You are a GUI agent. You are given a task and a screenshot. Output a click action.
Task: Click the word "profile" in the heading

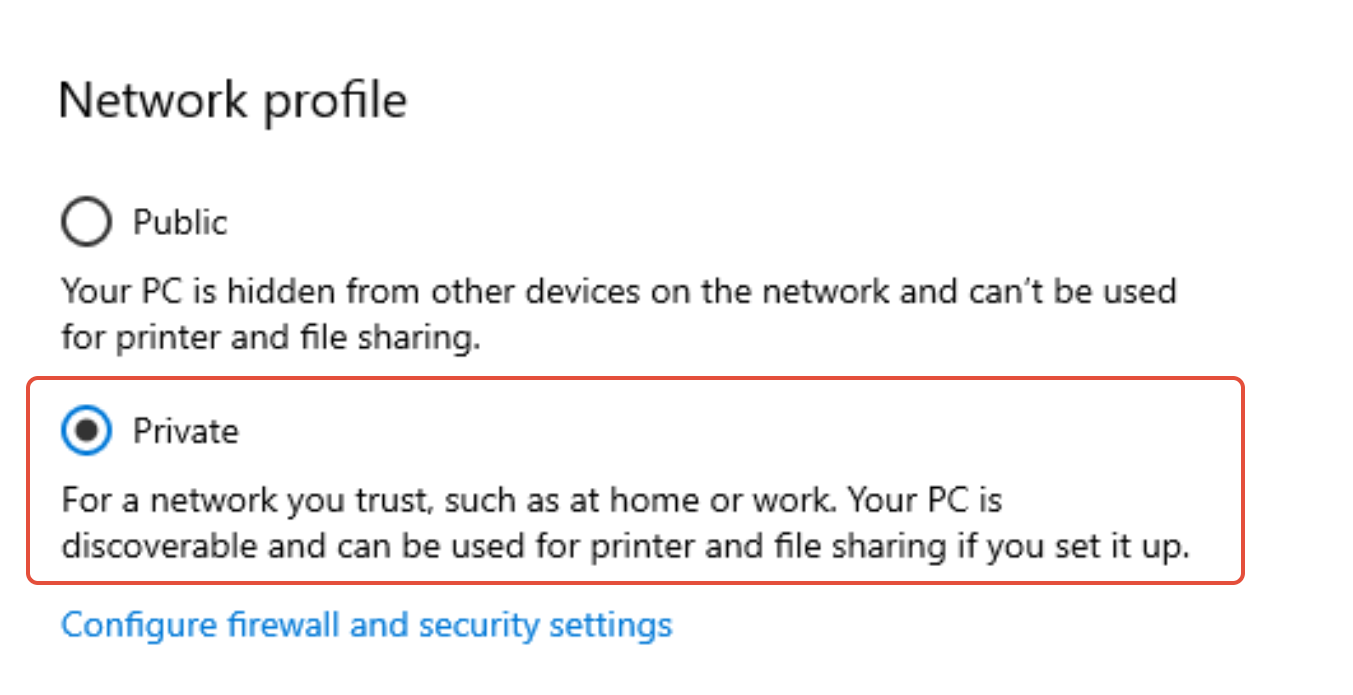point(336,103)
